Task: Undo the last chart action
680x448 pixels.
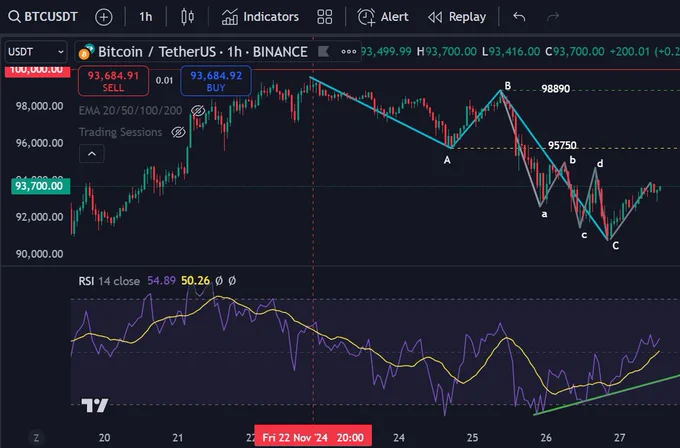Action: pyautogui.click(x=519, y=17)
